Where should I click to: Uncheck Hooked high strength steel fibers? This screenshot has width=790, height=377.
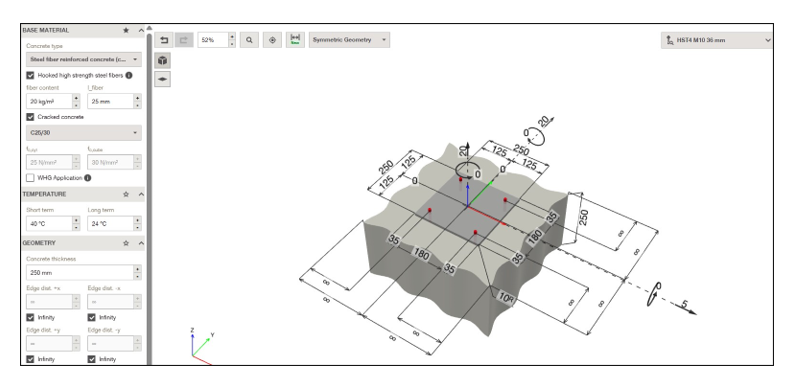(30, 76)
